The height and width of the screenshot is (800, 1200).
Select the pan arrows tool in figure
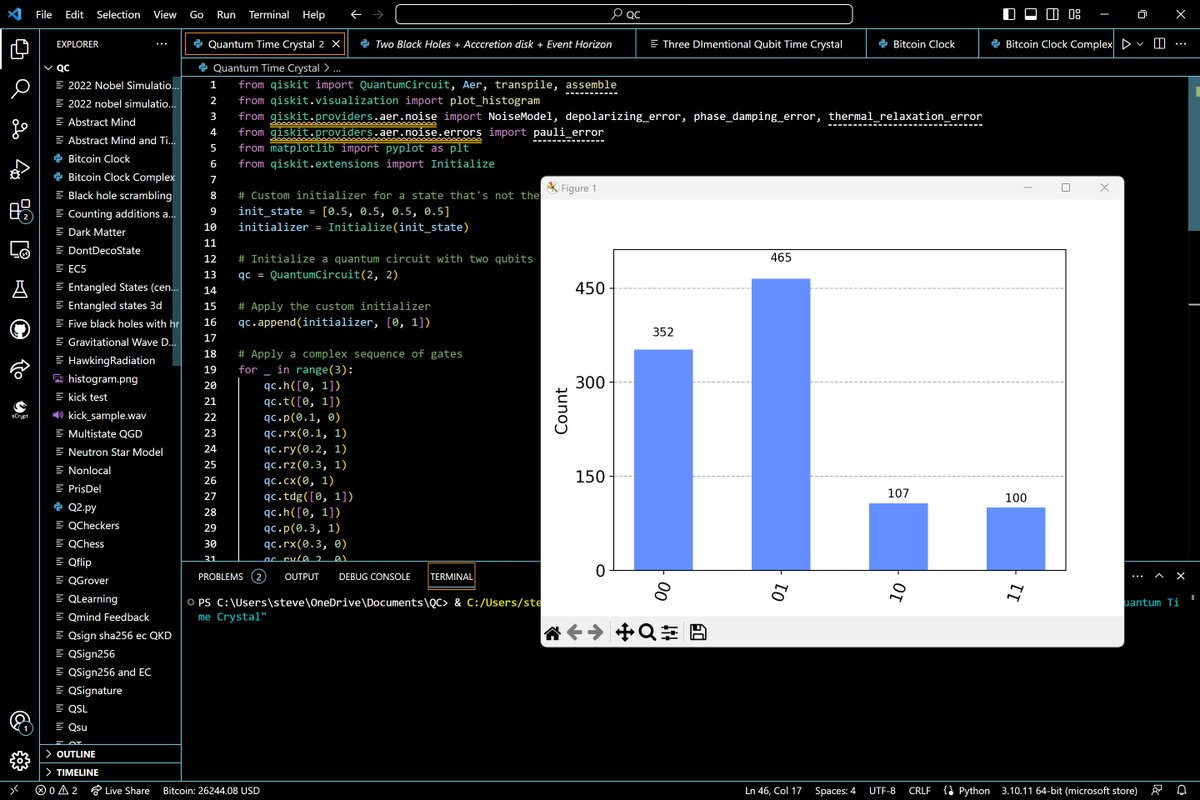pos(624,632)
